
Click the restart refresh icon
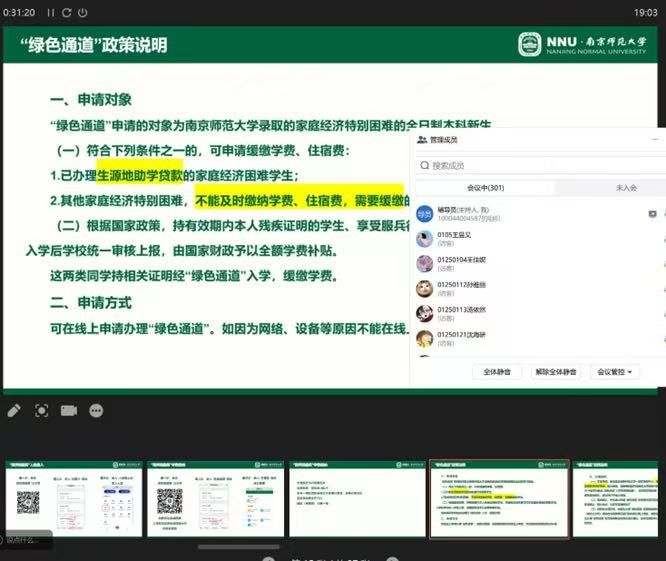tap(66, 12)
